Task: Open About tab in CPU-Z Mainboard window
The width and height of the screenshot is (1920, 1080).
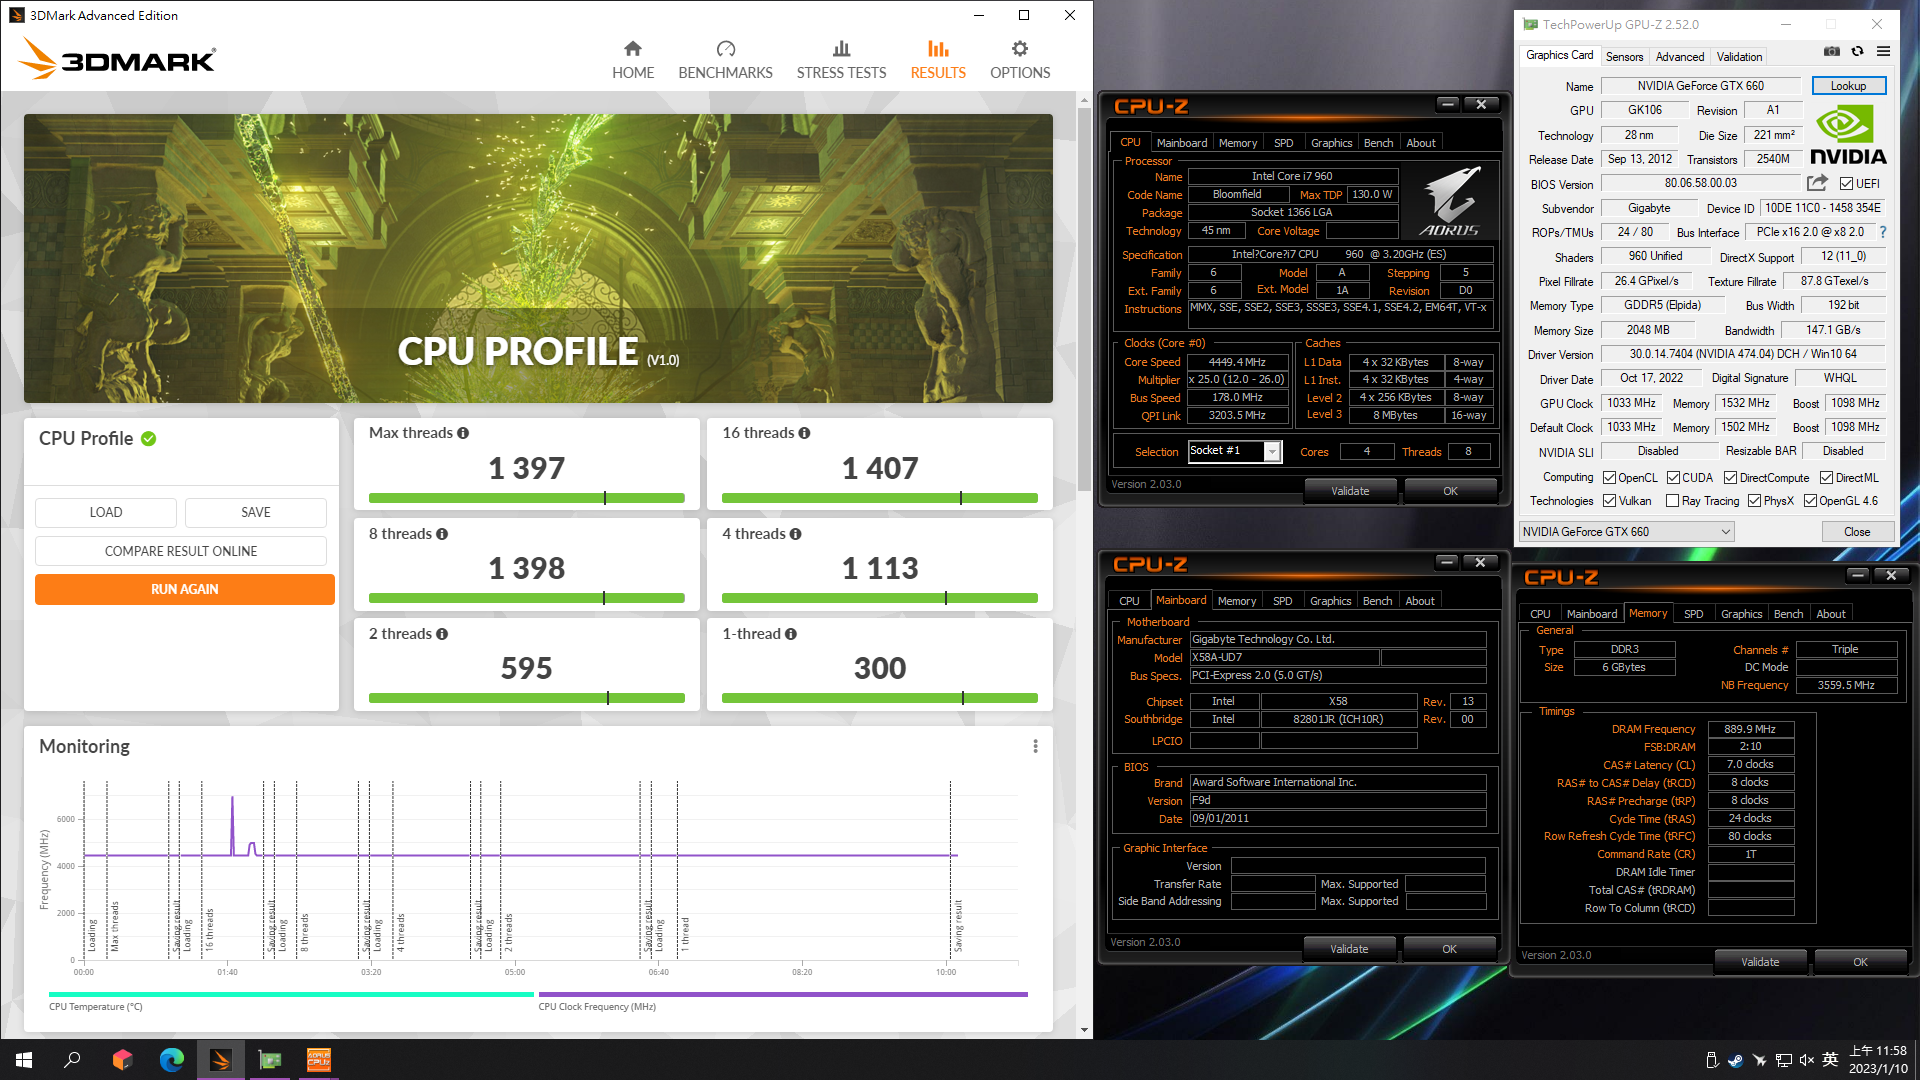Action: tap(1419, 601)
